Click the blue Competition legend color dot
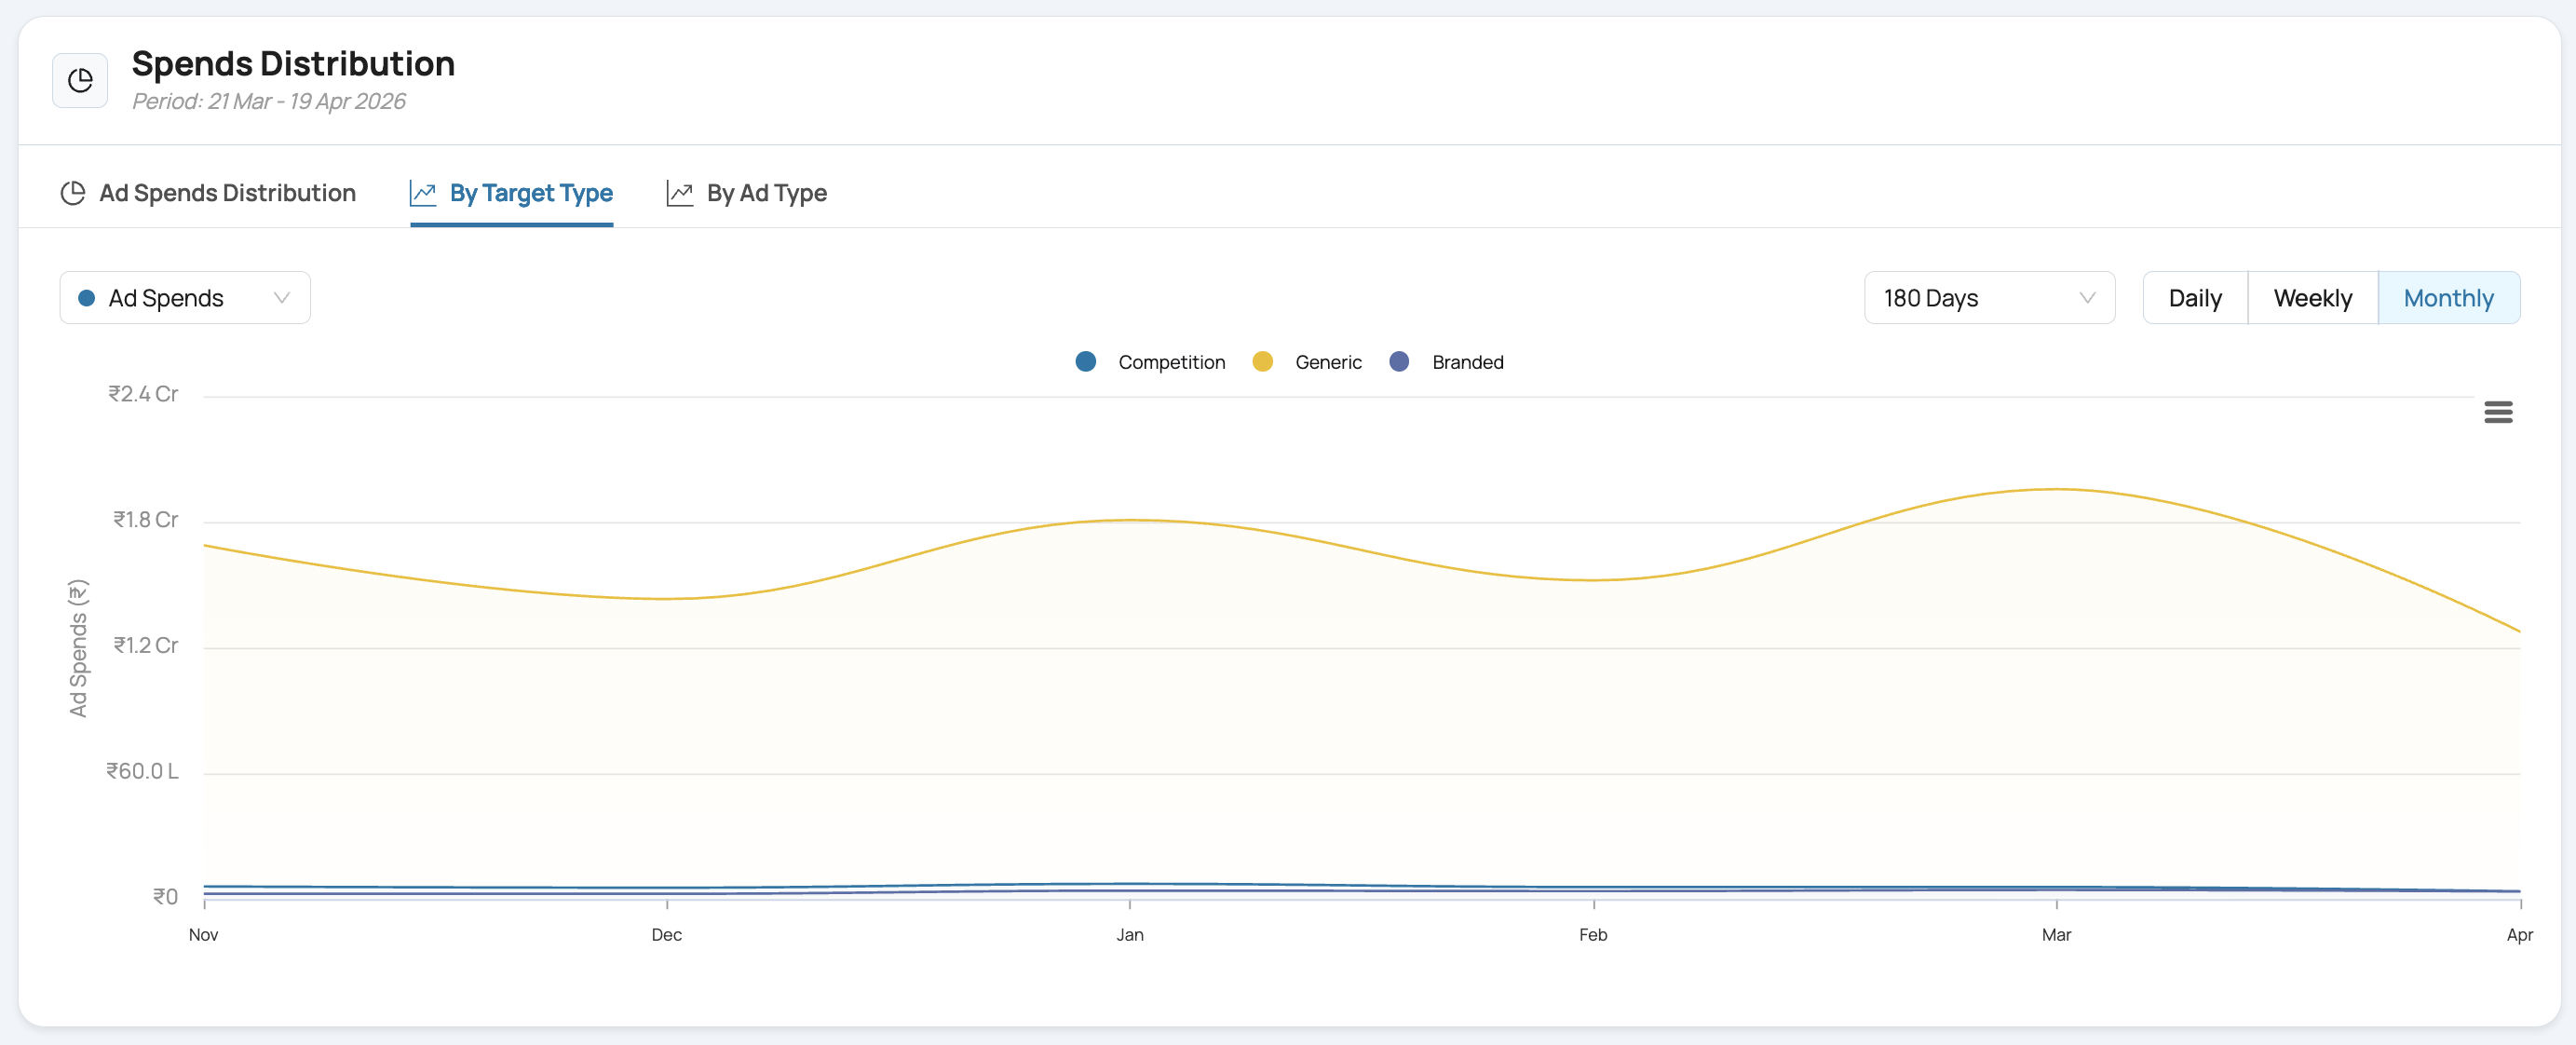This screenshot has height=1045, width=2576. [1085, 362]
